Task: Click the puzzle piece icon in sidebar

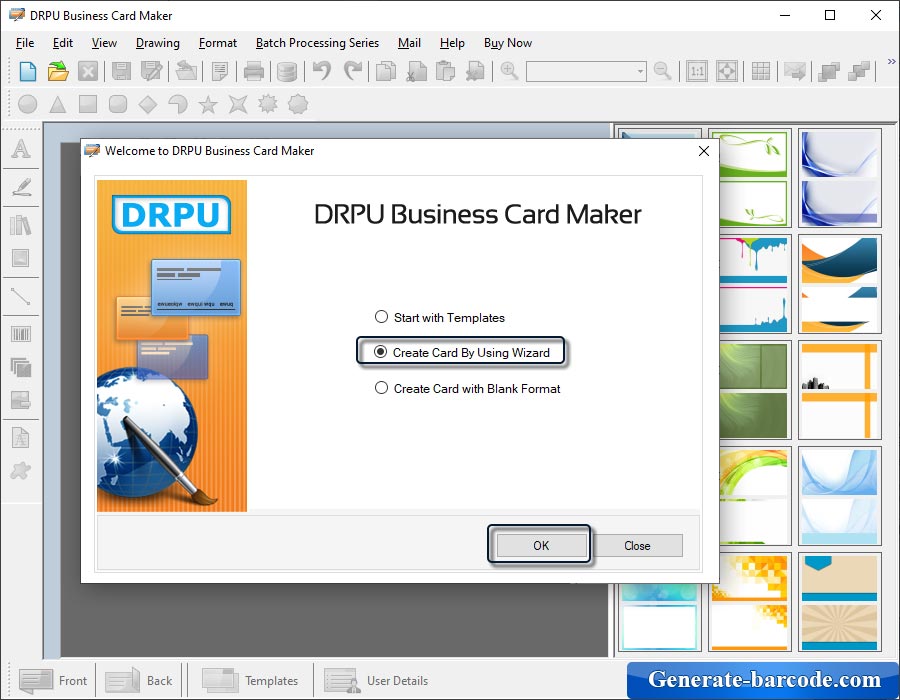Action: pyautogui.click(x=21, y=470)
